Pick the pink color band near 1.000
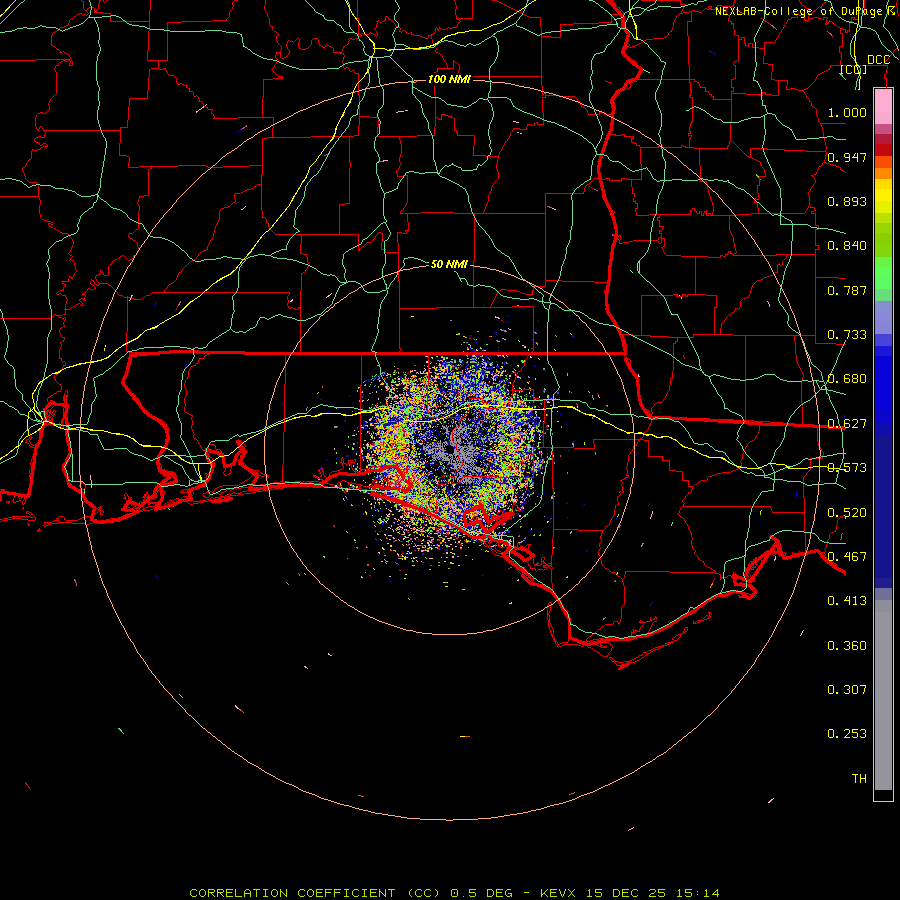 coord(883,107)
